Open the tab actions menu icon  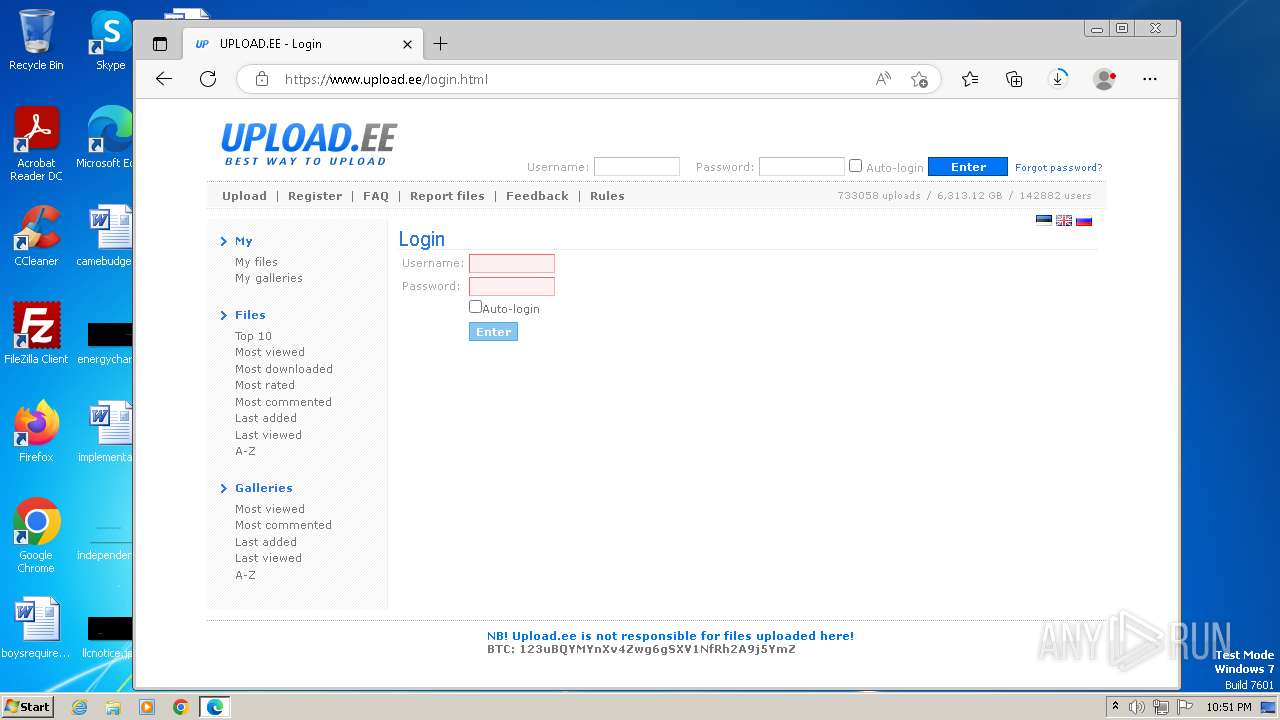tap(159, 44)
